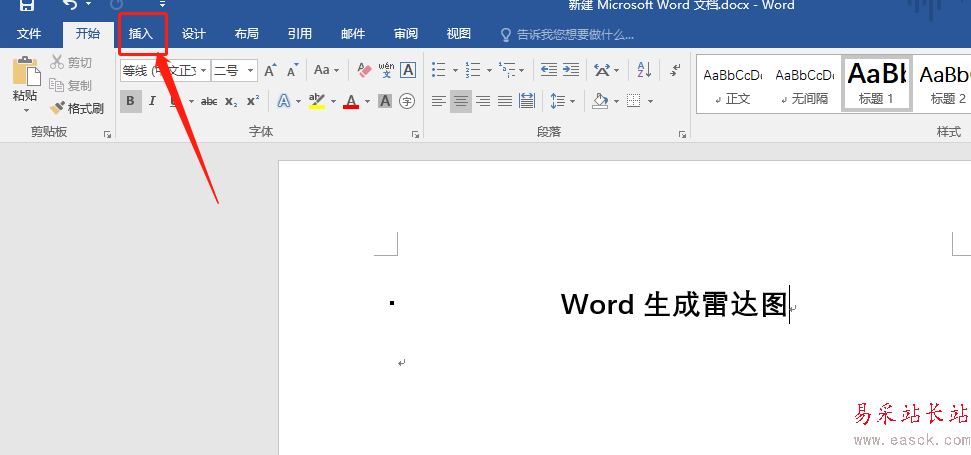Image resolution: width=971 pixels, height=455 pixels.
Task: Click the Cut (剪切) scissors command
Action: point(71,62)
